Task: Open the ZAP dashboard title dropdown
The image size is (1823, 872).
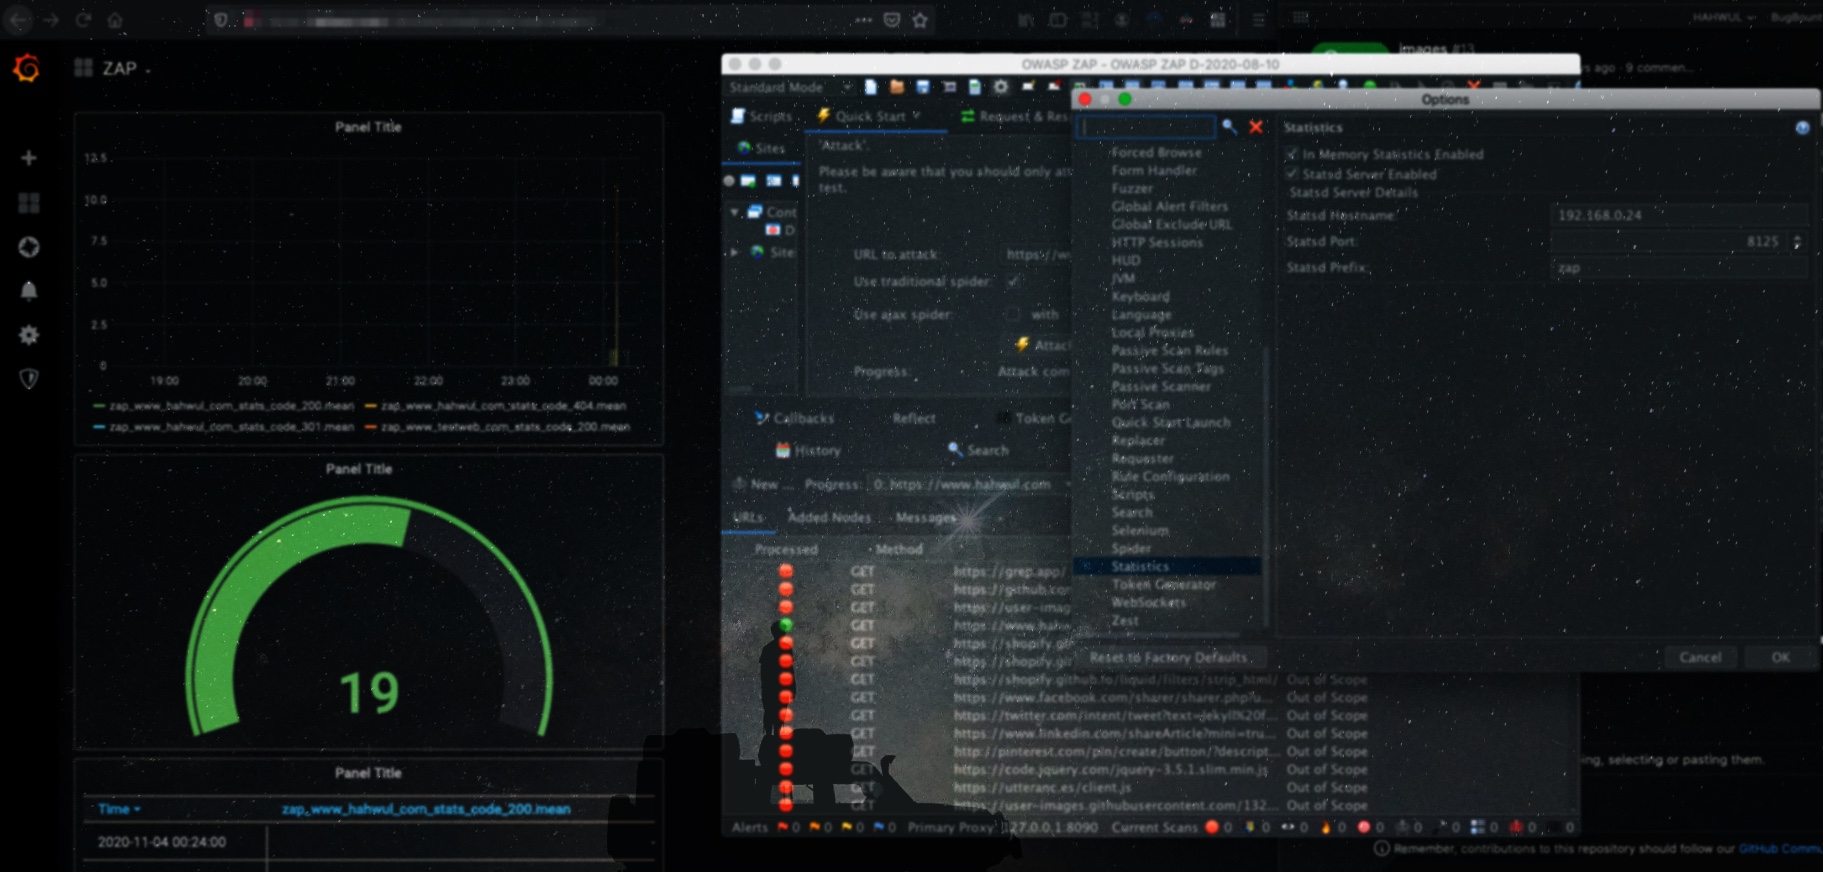Action: click(127, 68)
